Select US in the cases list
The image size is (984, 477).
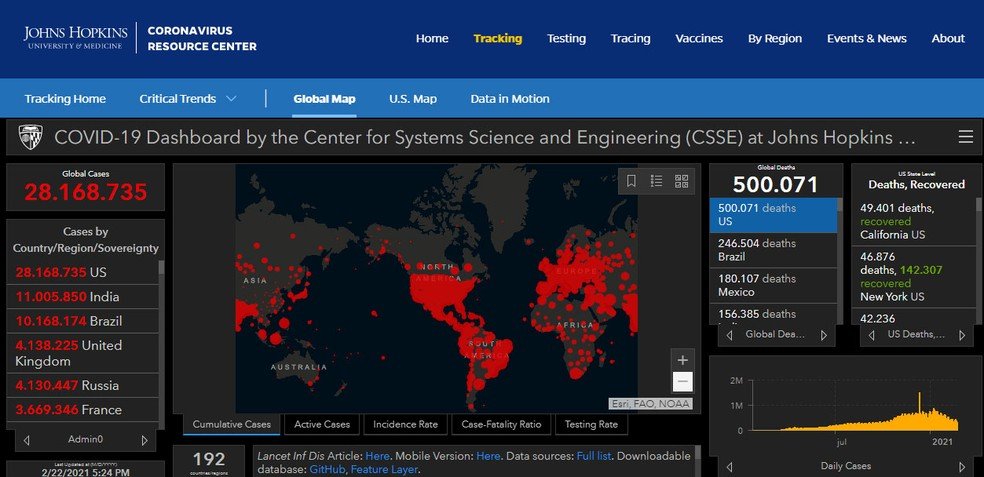pos(82,272)
